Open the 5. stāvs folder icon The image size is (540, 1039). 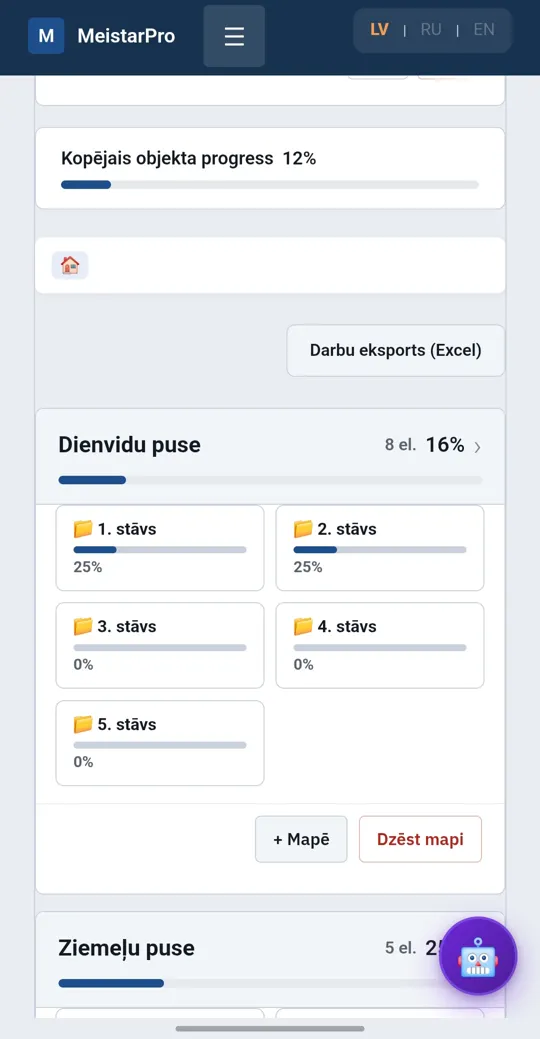click(x=83, y=724)
